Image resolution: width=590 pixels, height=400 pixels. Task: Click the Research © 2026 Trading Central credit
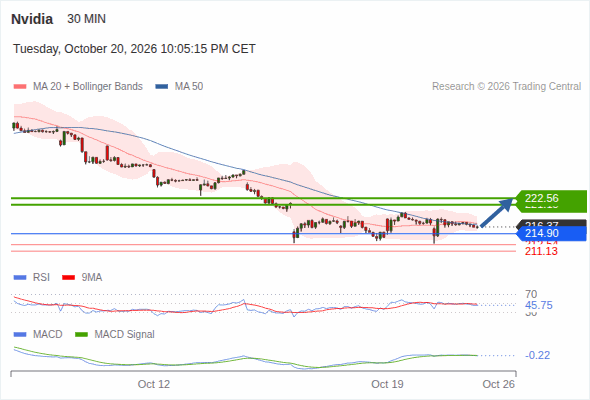point(506,87)
